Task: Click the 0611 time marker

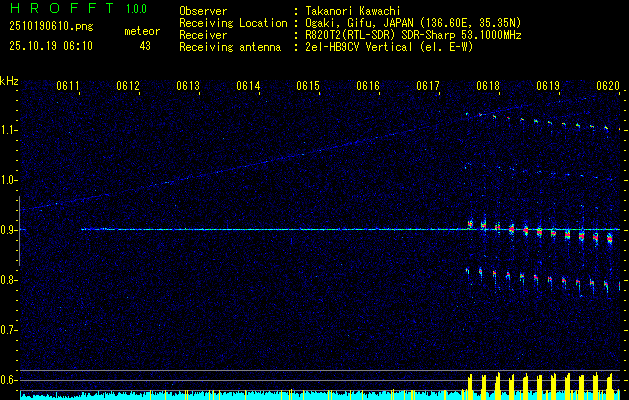Action: (x=68, y=87)
